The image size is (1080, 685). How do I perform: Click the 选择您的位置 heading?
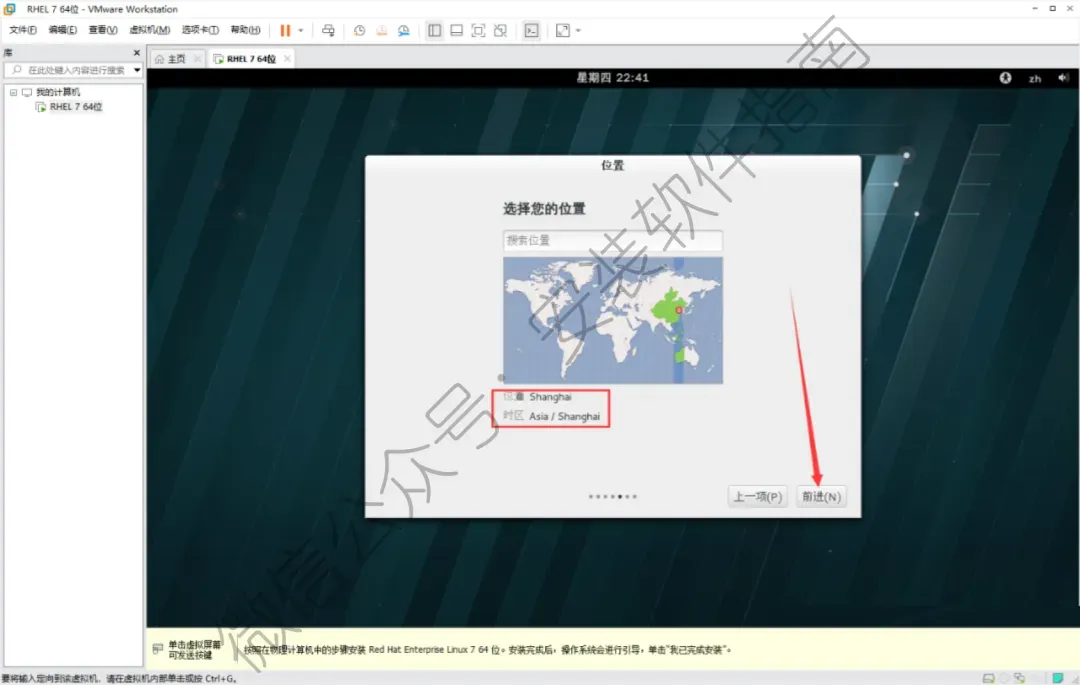pyautogui.click(x=544, y=209)
